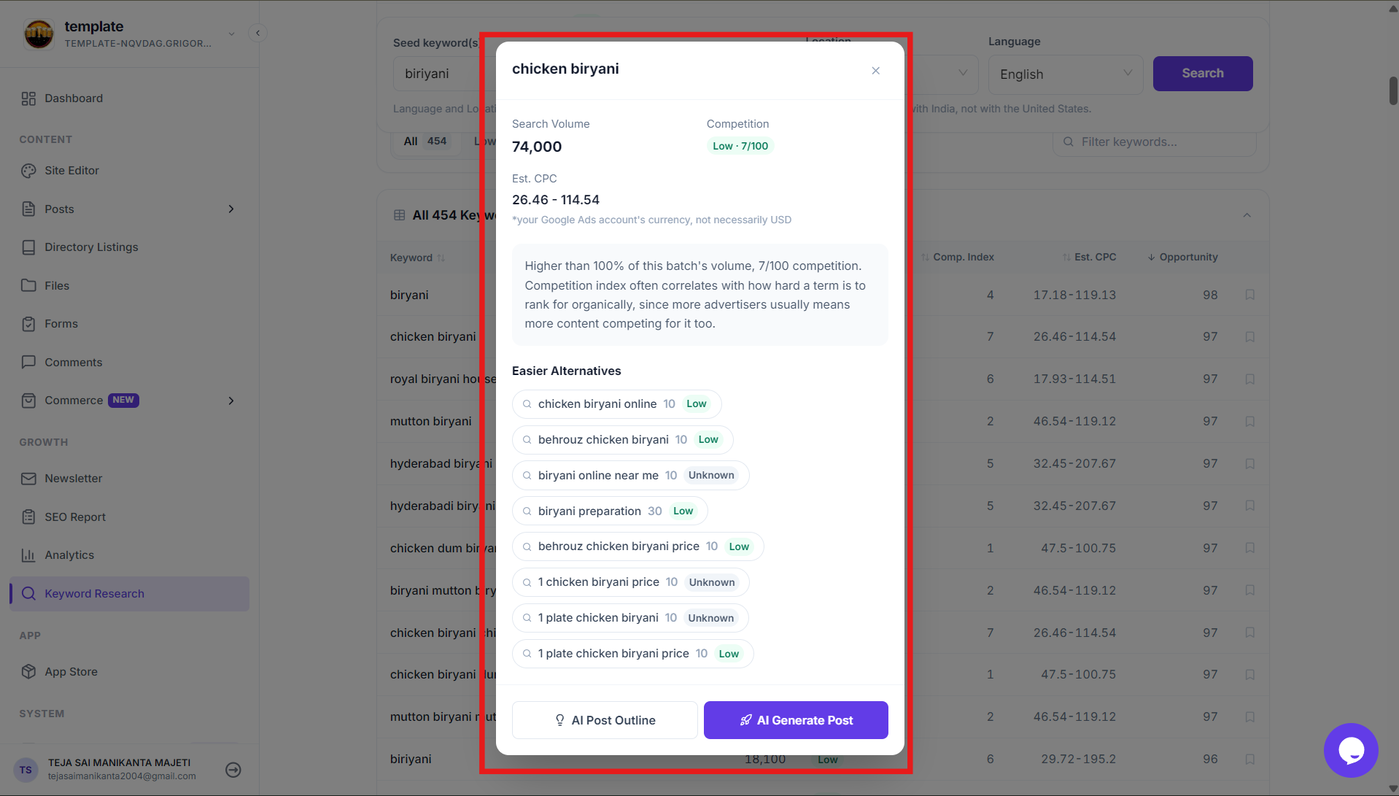Click the AI Post Outline button
The height and width of the screenshot is (796, 1399).
[605, 720]
